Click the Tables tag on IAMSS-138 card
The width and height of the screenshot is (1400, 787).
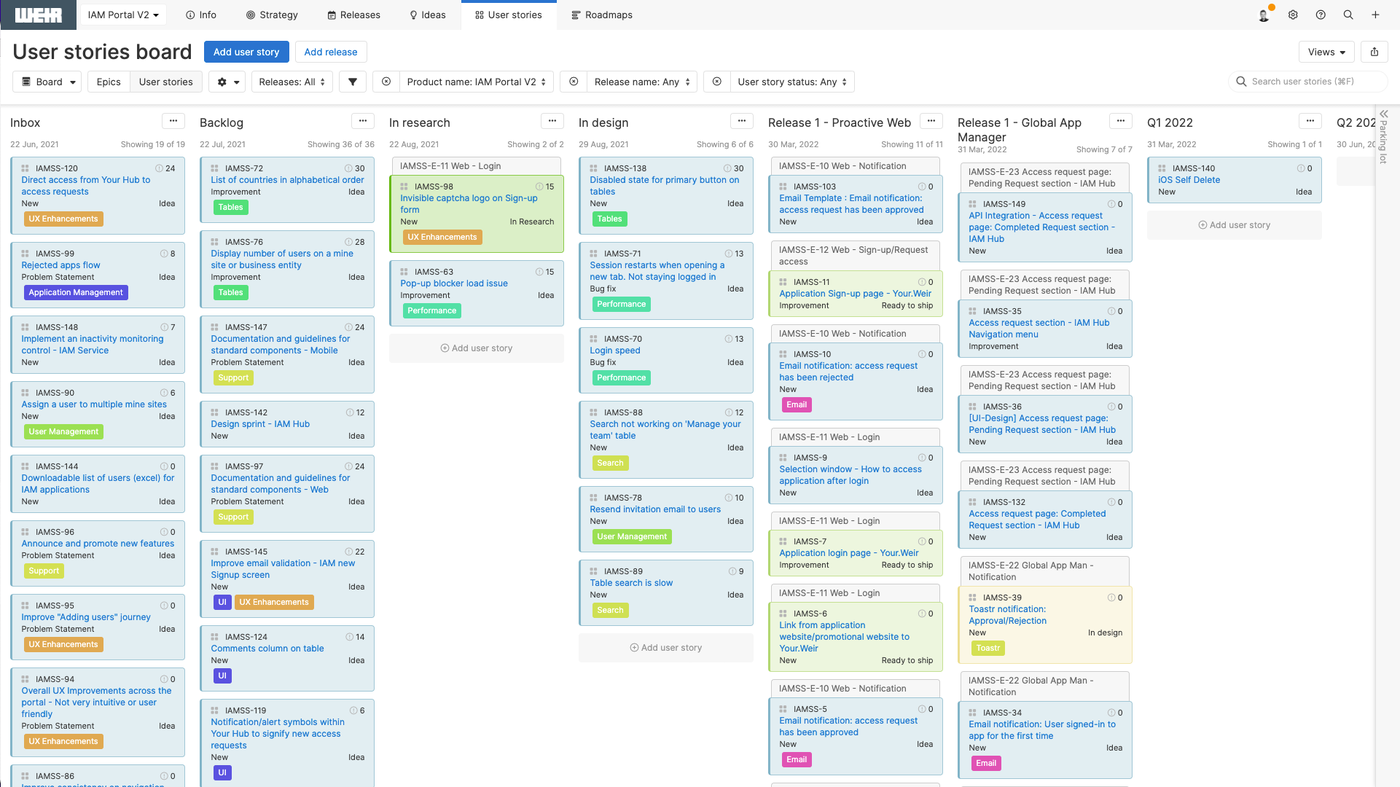[x=610, y=219]
